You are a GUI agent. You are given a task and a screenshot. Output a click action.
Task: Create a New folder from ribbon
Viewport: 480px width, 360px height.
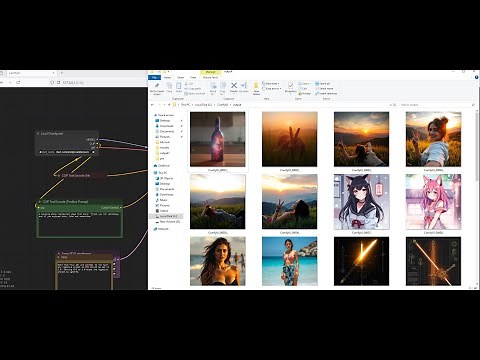pyautogui.click(x=256, y=89)
